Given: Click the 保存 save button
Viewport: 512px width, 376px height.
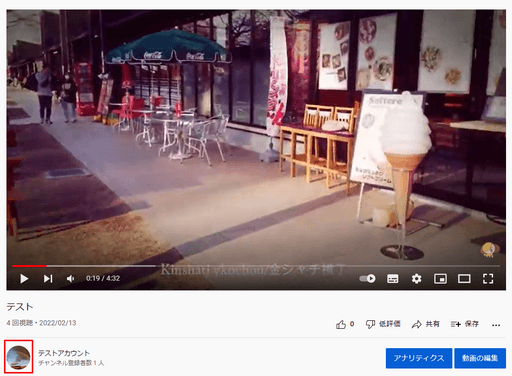Looking at the screenshot, I should (x=465, y=324).
